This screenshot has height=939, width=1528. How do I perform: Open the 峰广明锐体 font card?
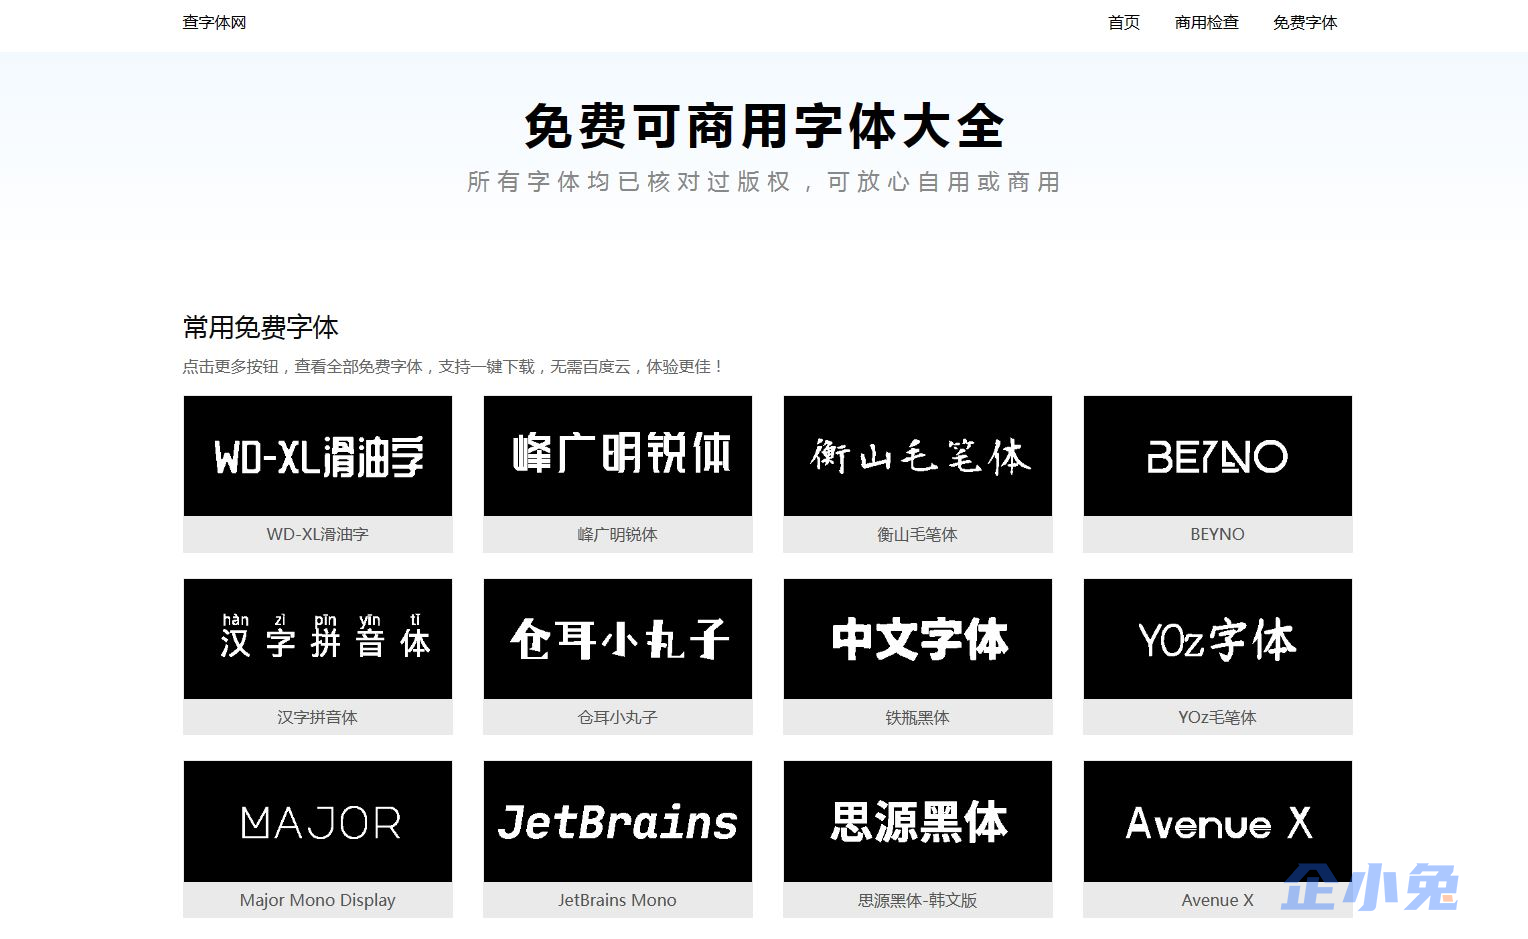[x=617, y=455]
